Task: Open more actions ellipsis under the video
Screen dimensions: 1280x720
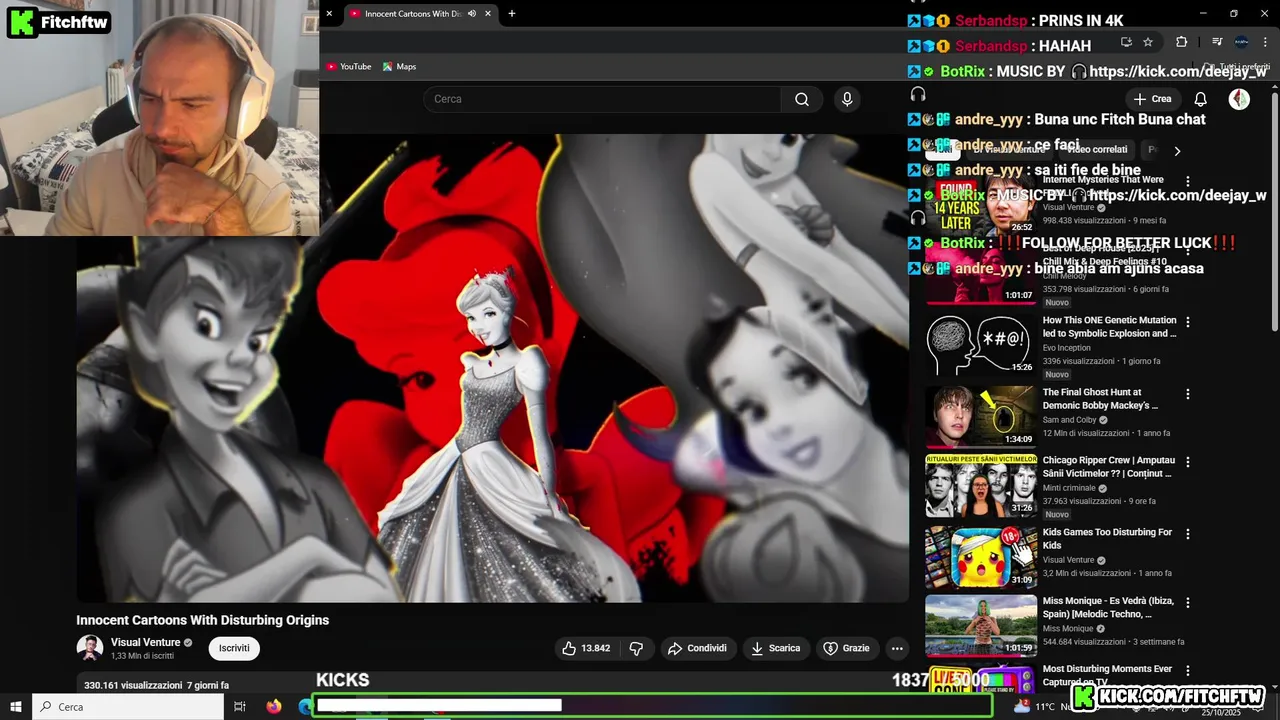Action: [x=897, y=648]
